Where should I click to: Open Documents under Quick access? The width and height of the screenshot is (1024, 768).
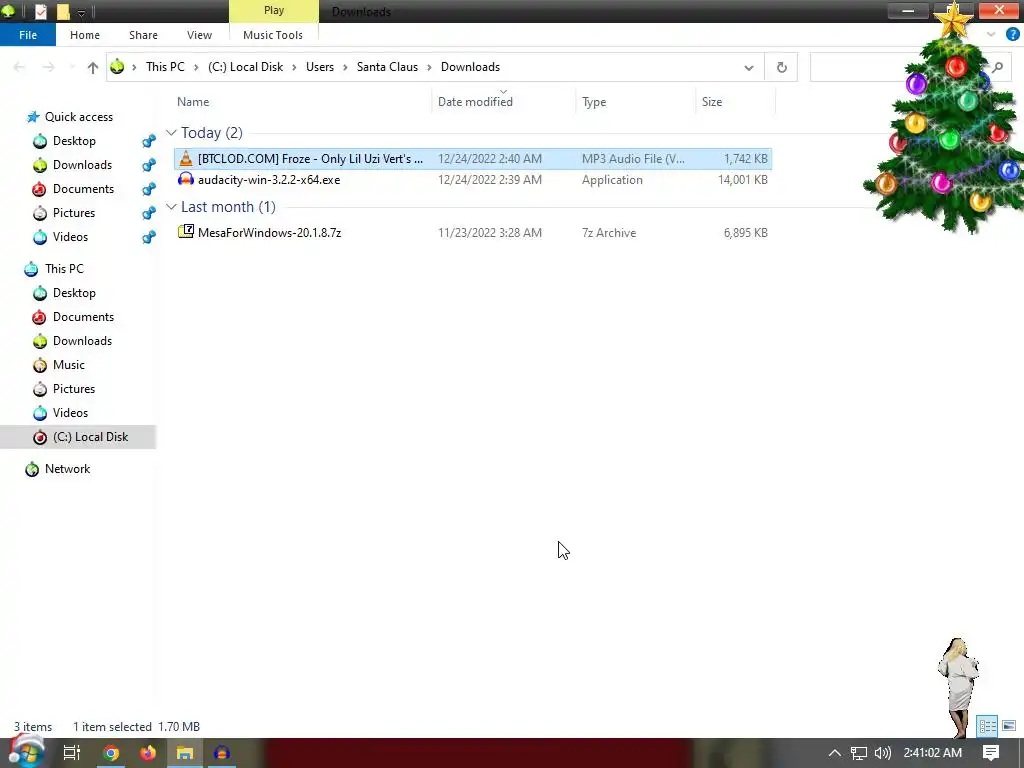(x=83, y=189)
